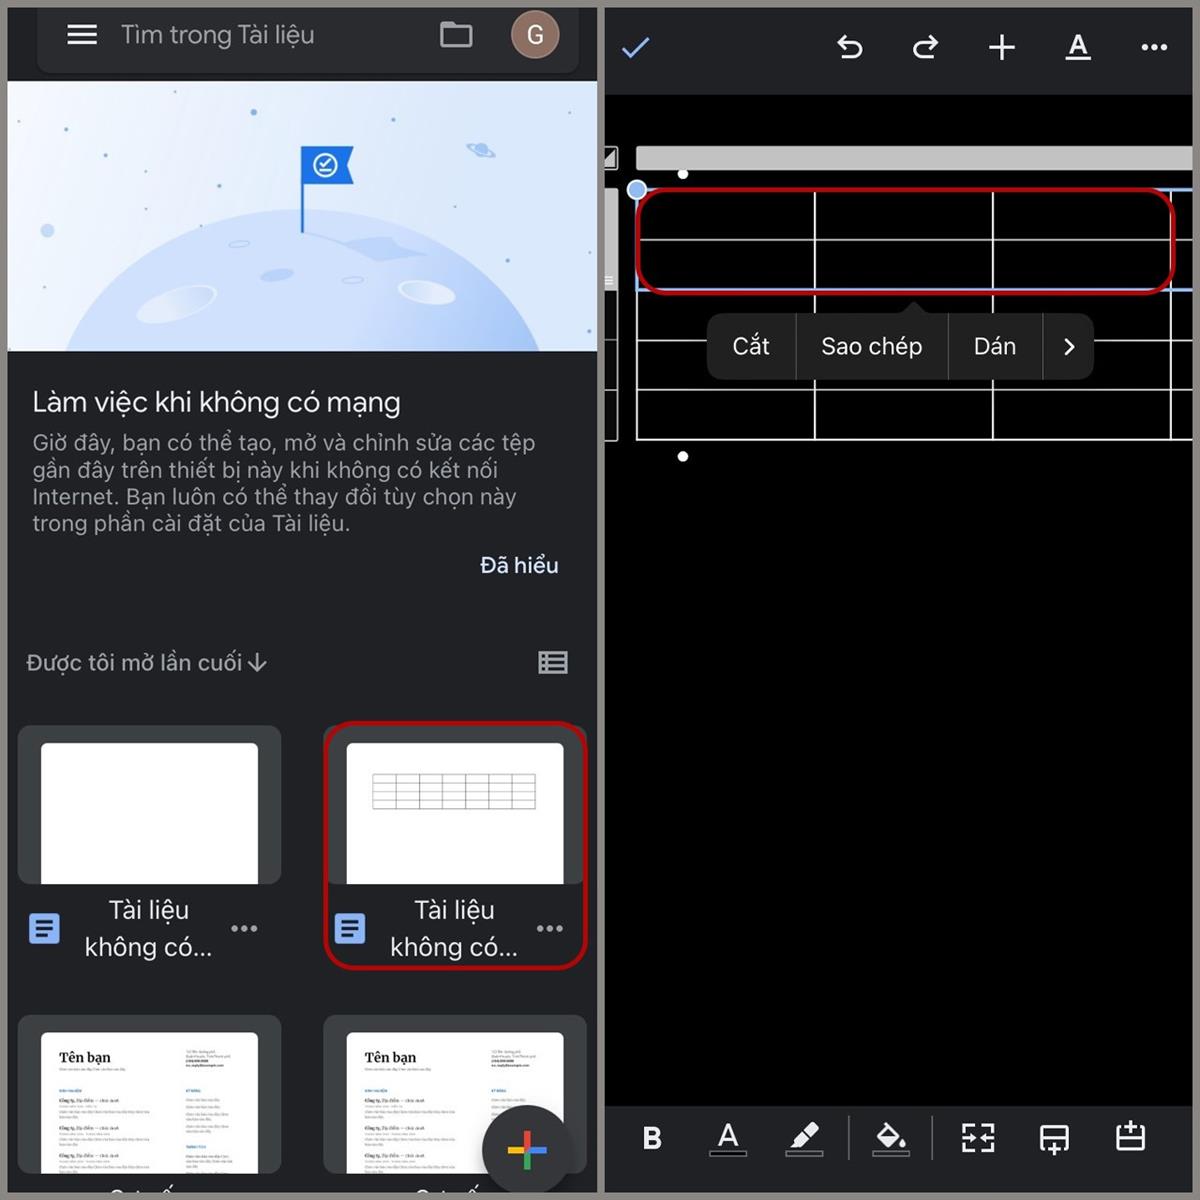This screenshot has width=1200, height=1200.
Task: Toggle the text highlight tool
Action: 806,1138
